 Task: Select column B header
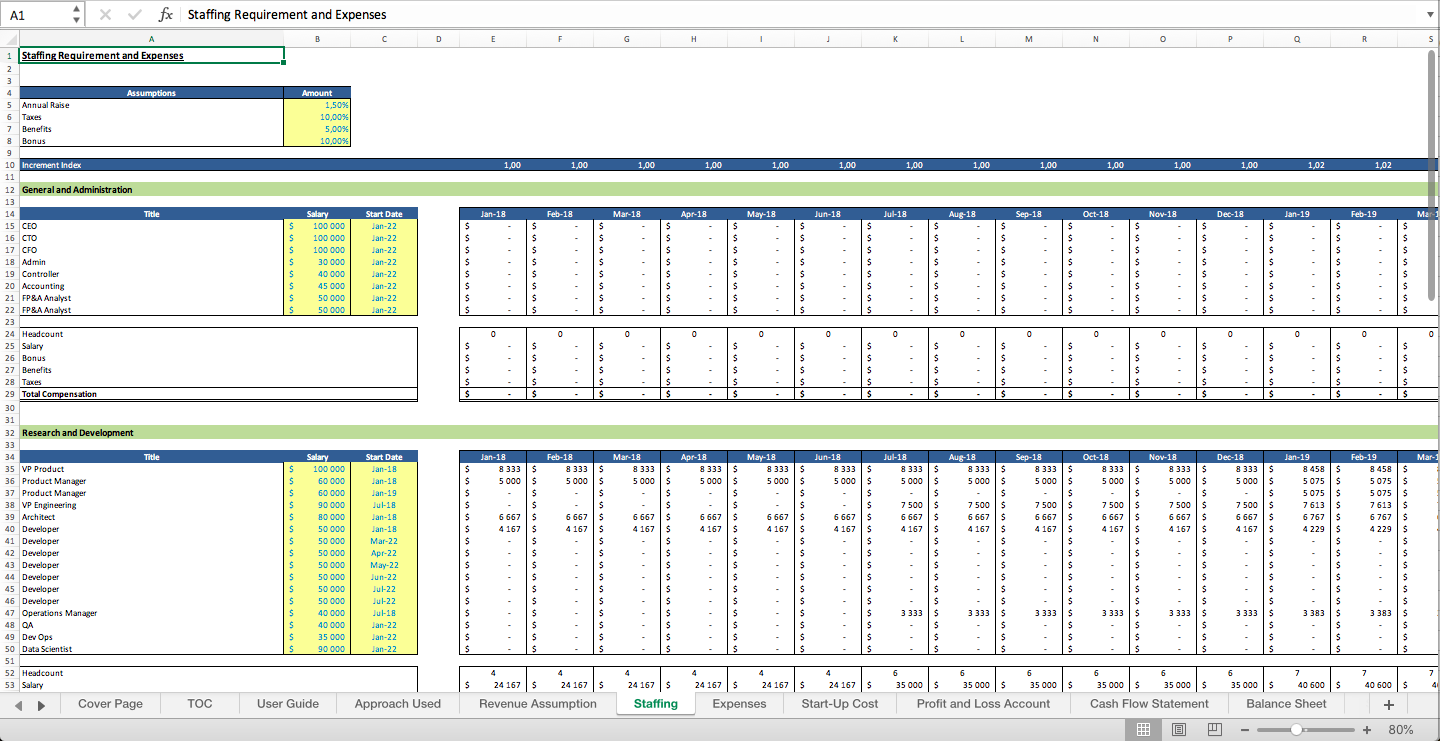coord(317,39)
